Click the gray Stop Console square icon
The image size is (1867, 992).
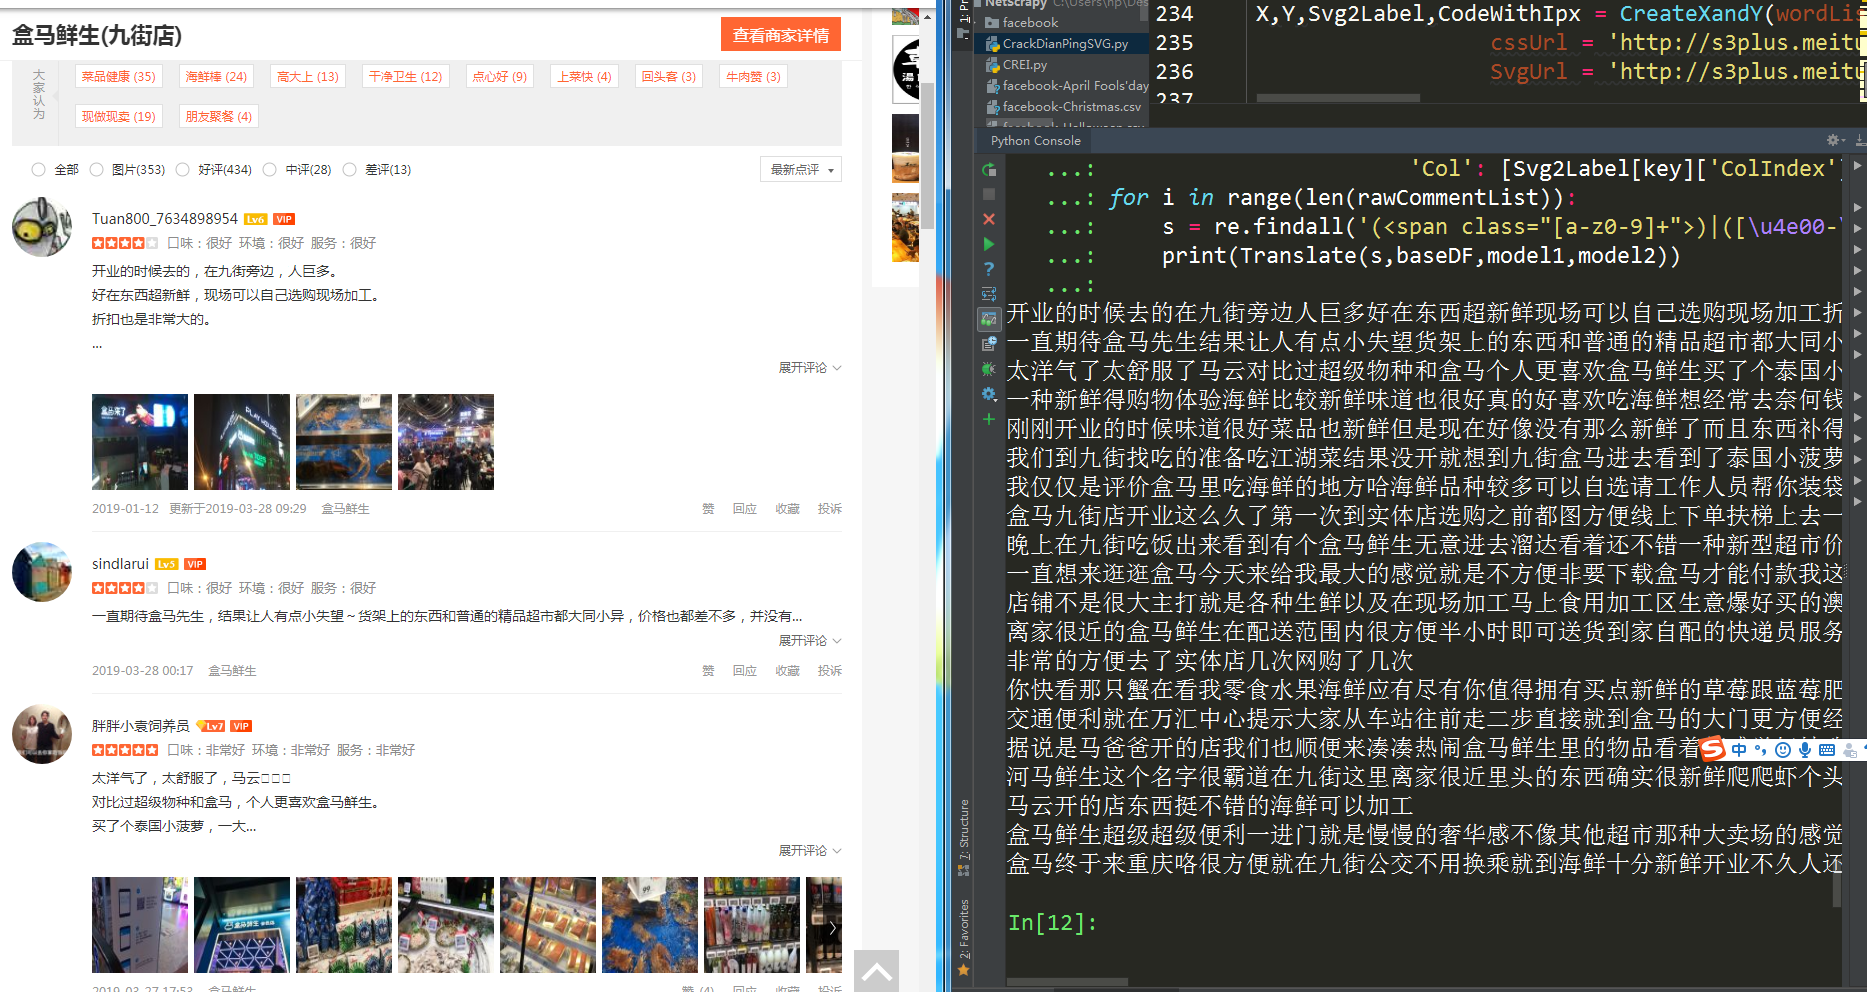pyautogui.click(x=988, y=194)
